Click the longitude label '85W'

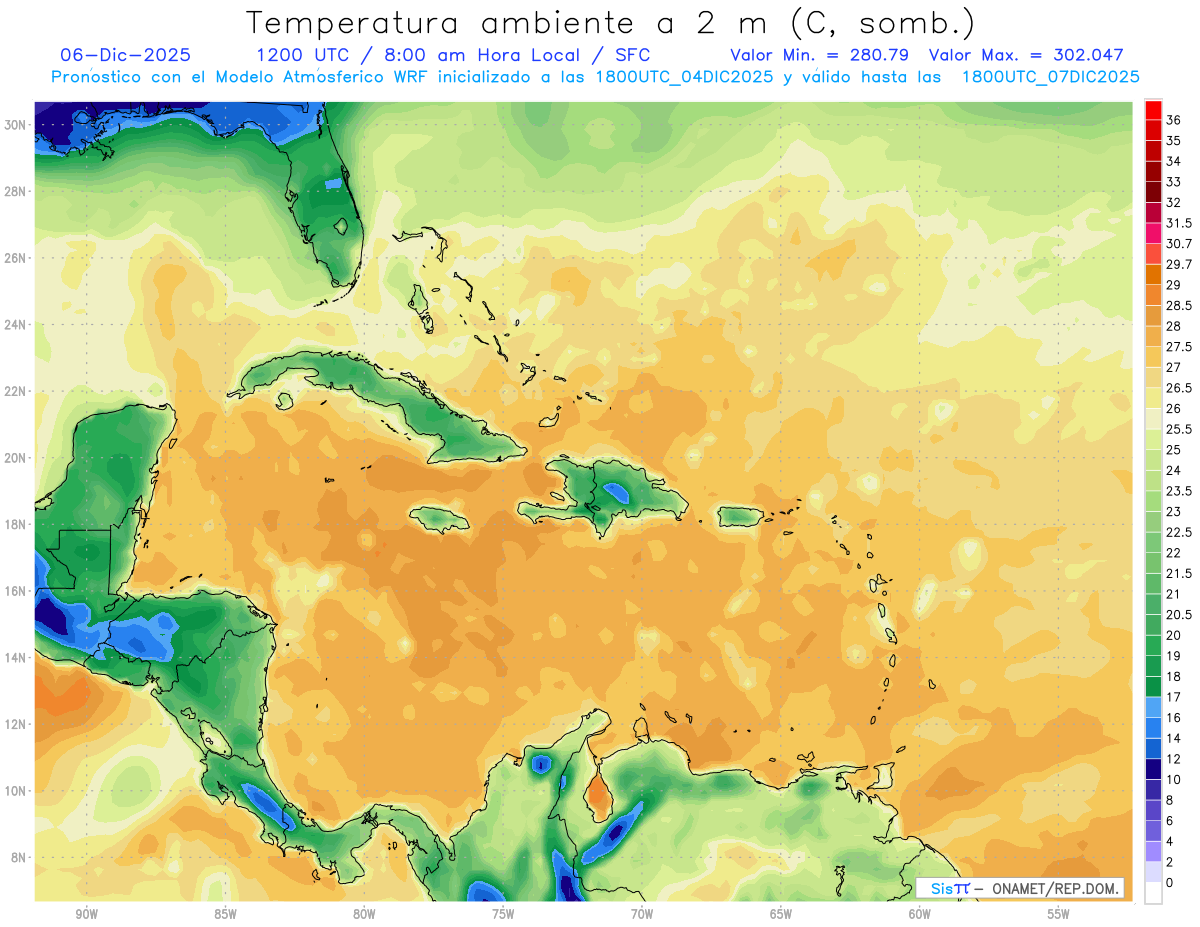[225, 915]
